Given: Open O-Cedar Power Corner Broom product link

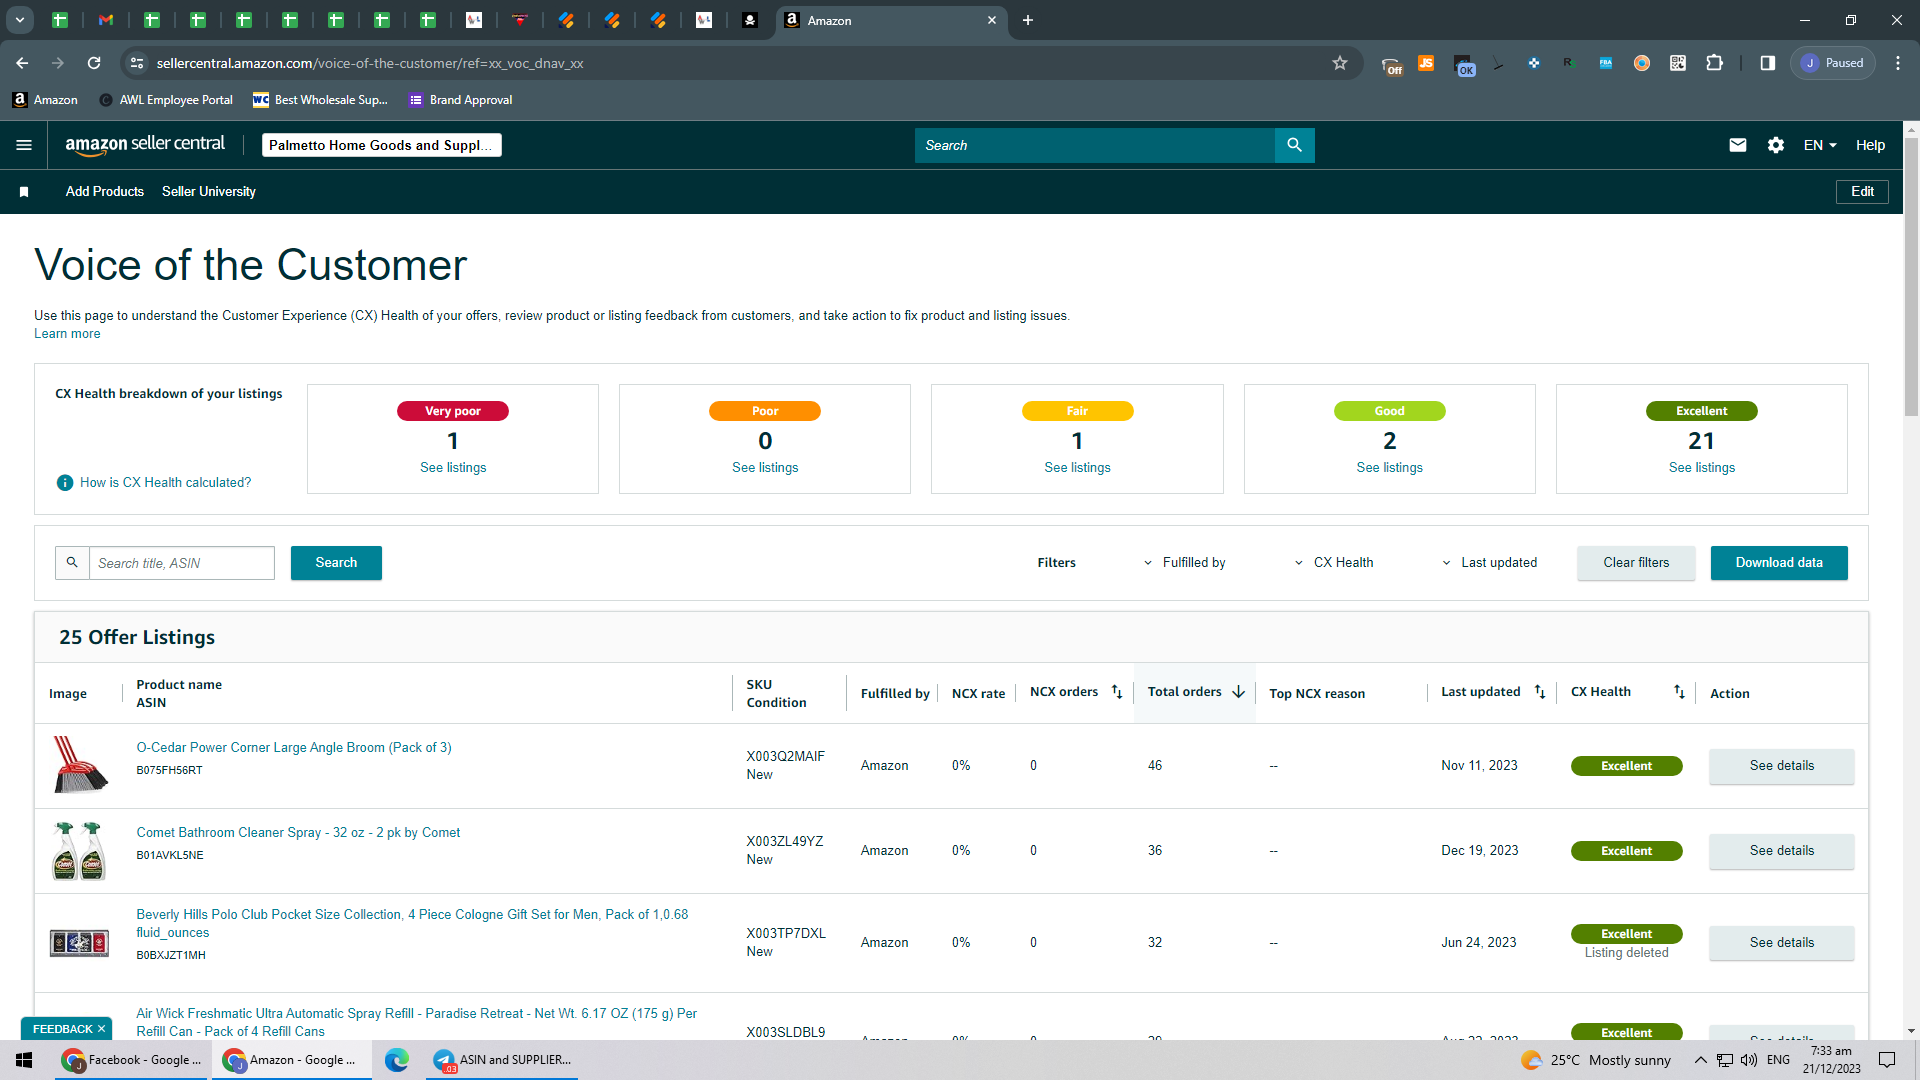Looking at the screenshot, I should (294, 748).
